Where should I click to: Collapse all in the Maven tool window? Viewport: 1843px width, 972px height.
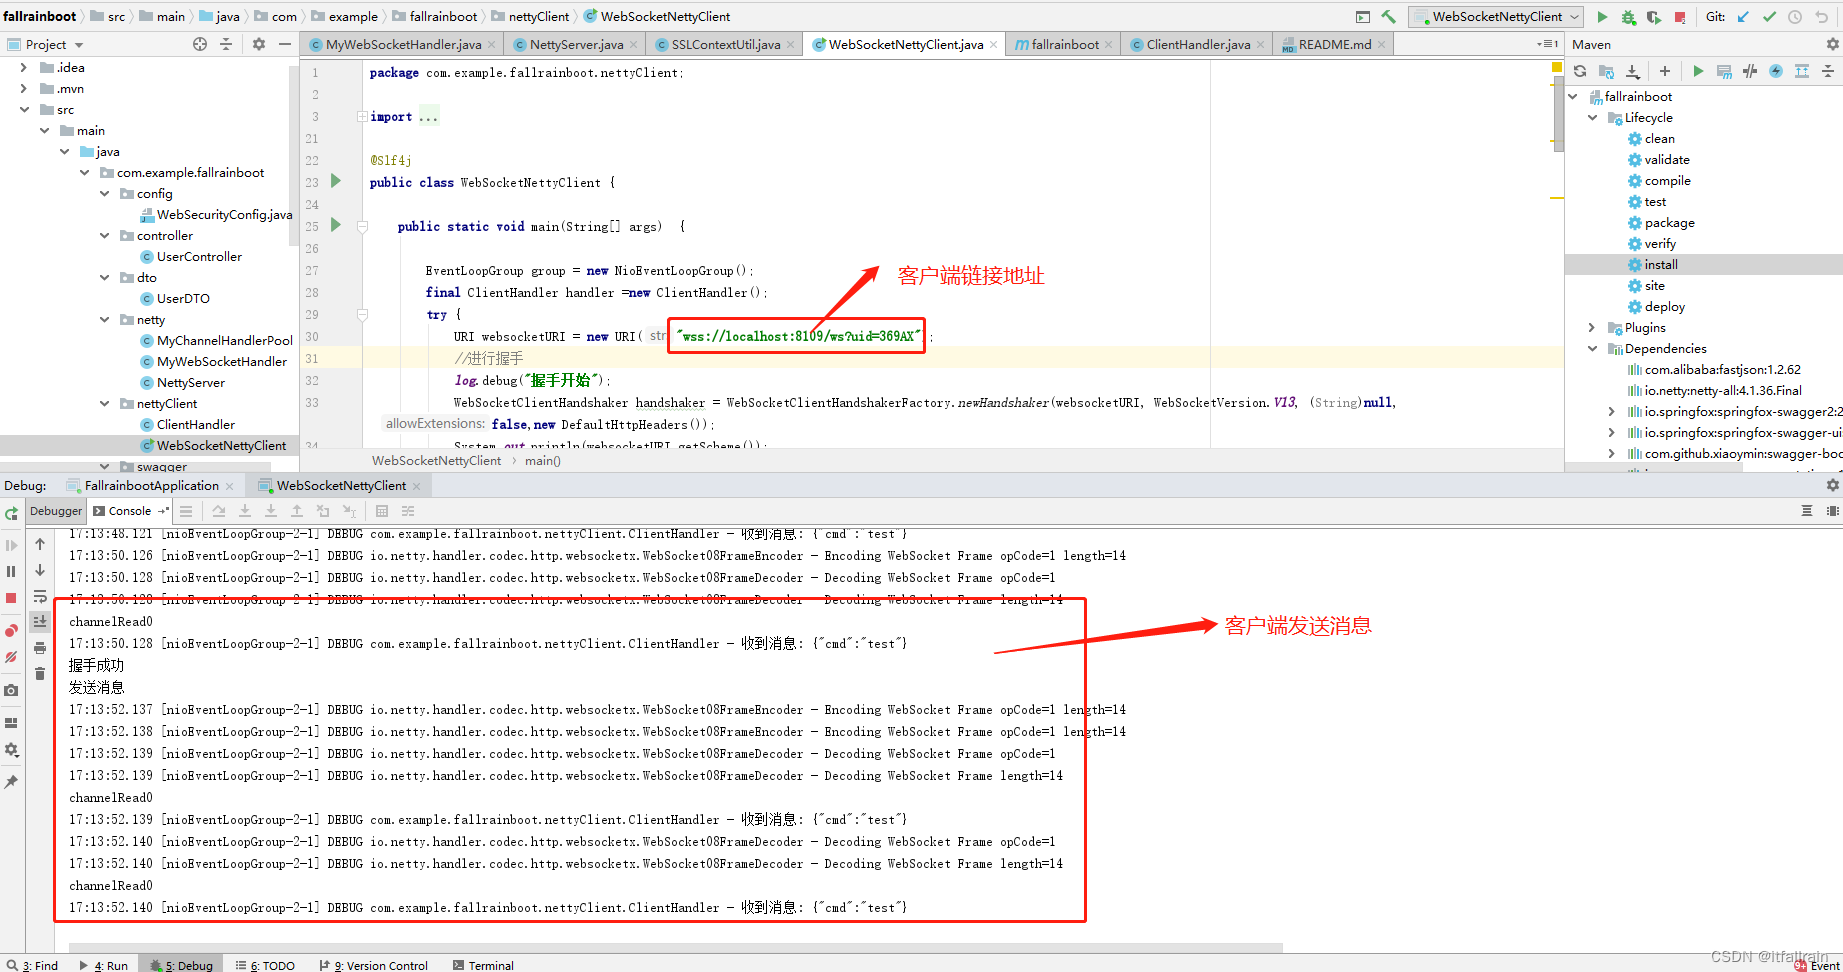tap(1827, 71)
